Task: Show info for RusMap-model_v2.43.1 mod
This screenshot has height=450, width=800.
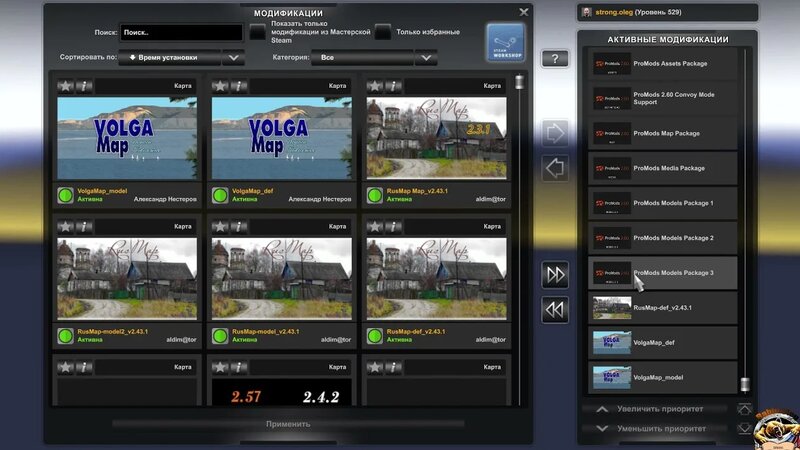Action: [239, 227]
